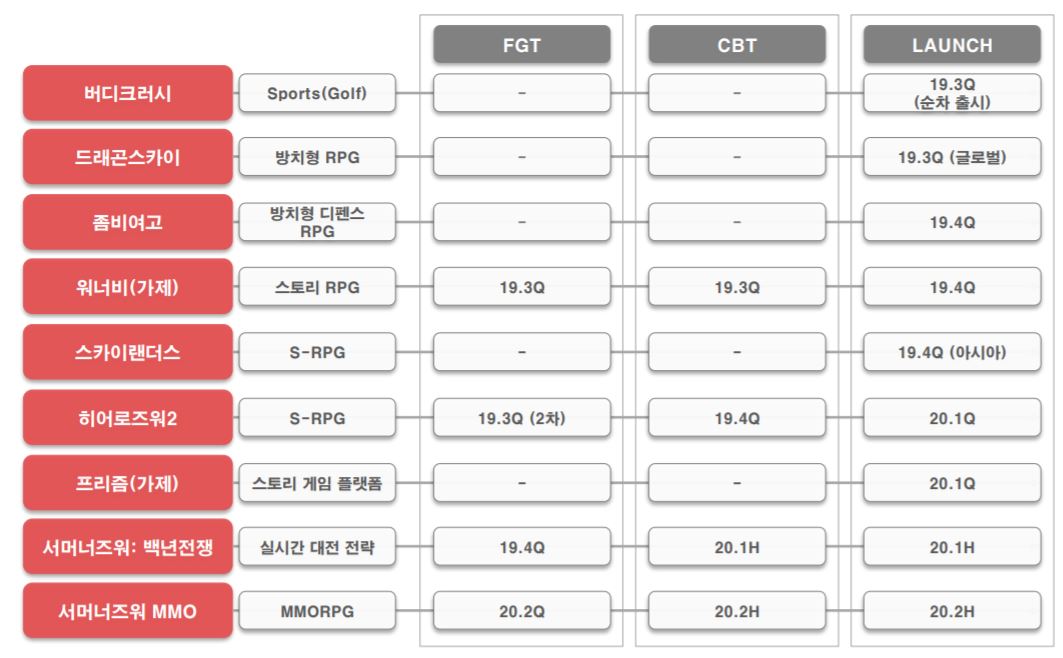Click the FGT column header
This screenshot has height=658, width=1063.
[522, 45]
